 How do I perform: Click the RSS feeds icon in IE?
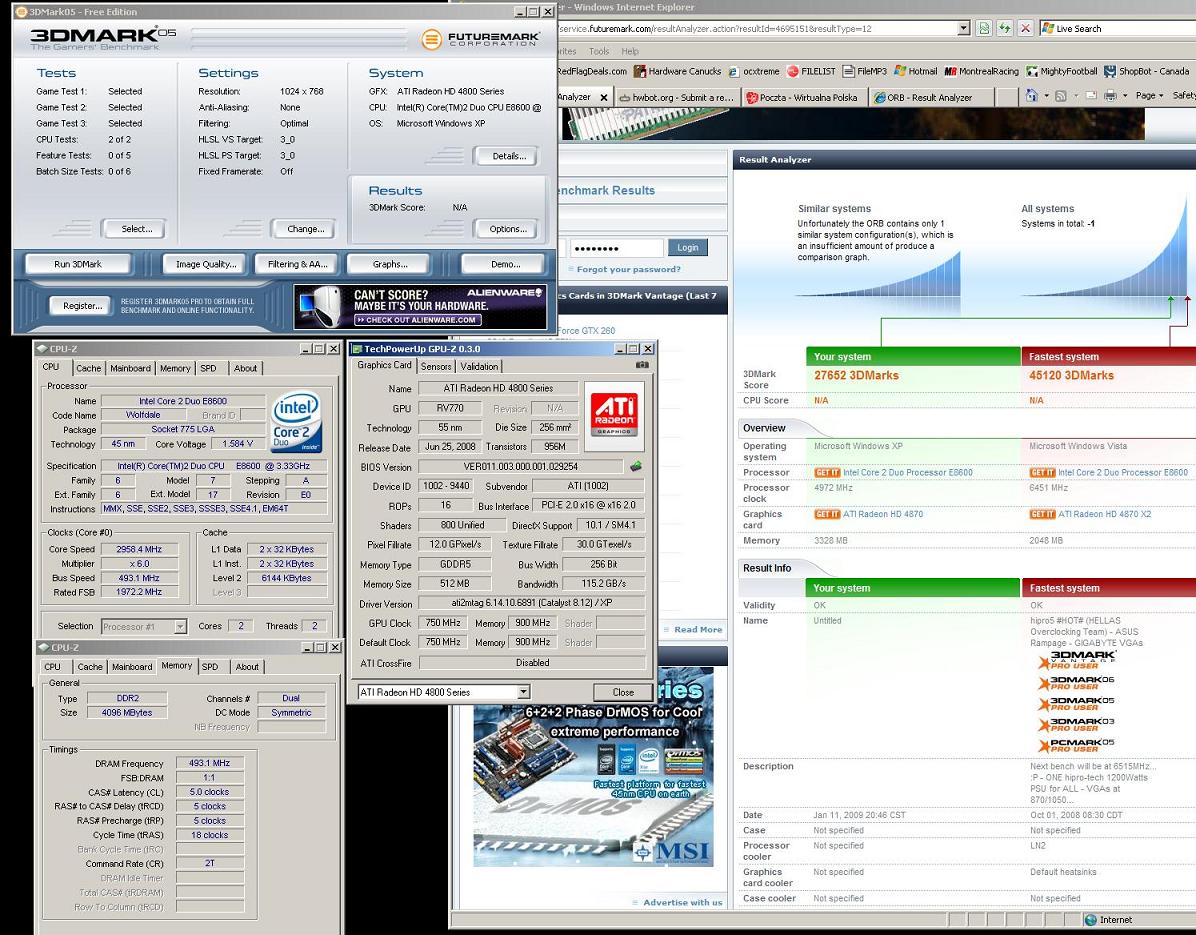1060,95
